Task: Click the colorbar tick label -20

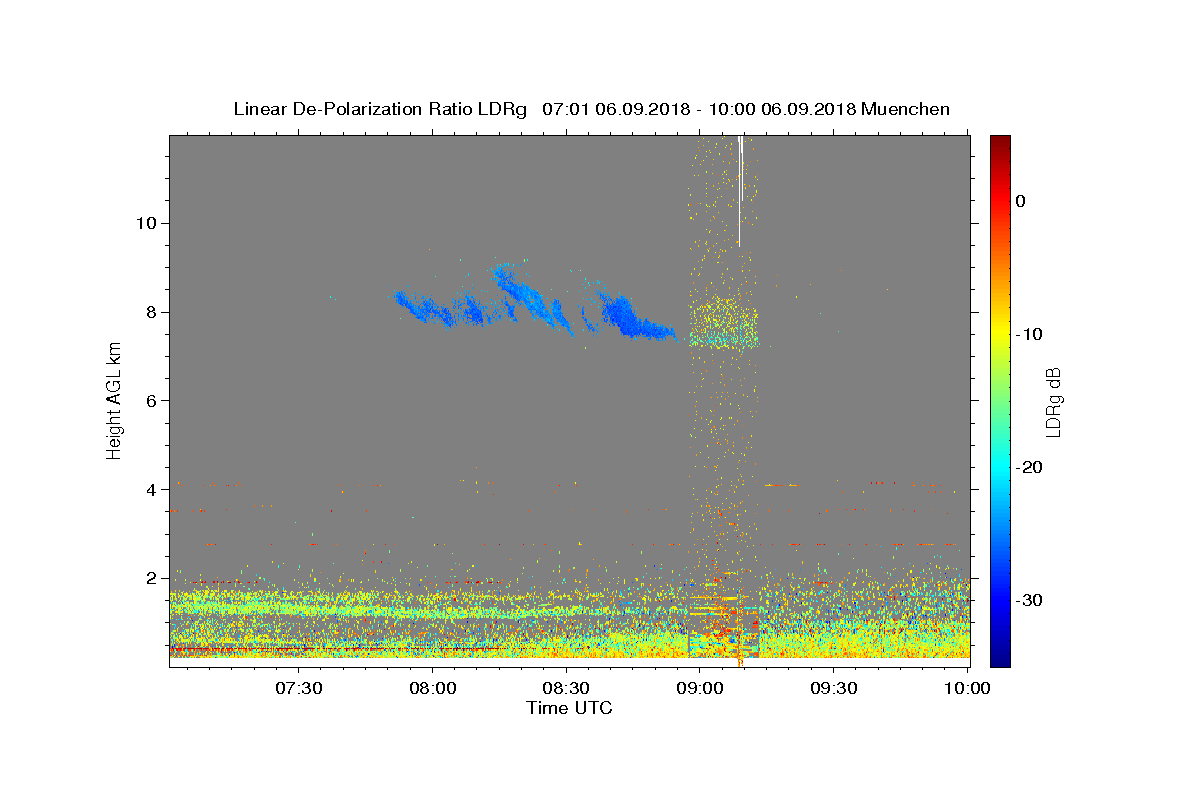Action: coord(1029,467)
